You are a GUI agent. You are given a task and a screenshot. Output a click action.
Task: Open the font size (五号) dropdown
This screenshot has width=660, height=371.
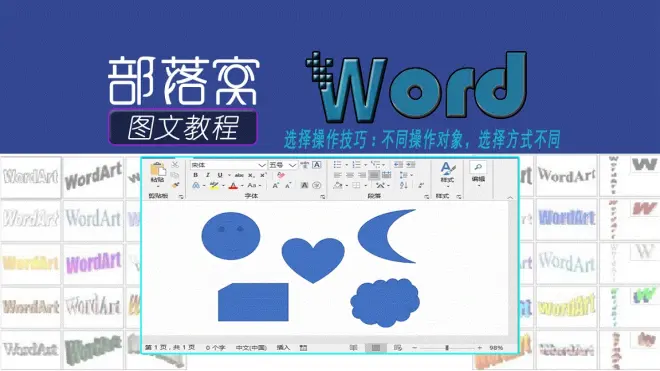pyautogui.click(x=292, y=165)
